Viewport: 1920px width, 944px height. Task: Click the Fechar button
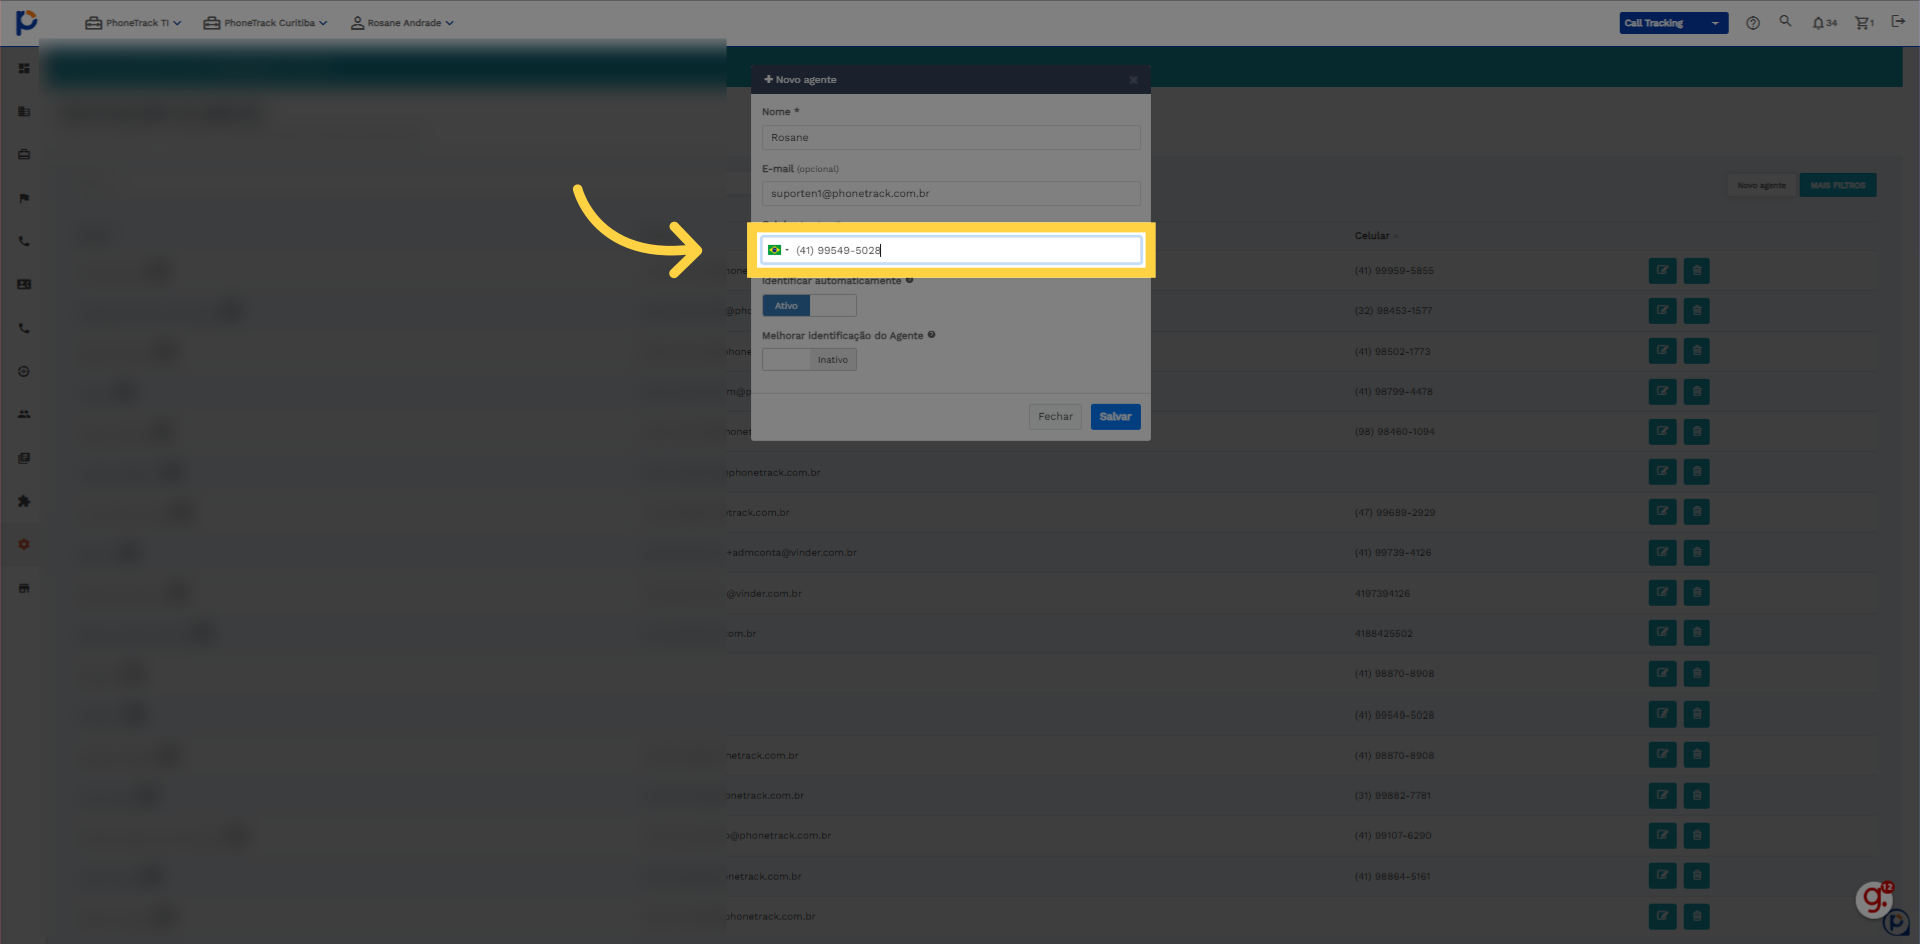pyautogui.click(x=1055, y=417)
